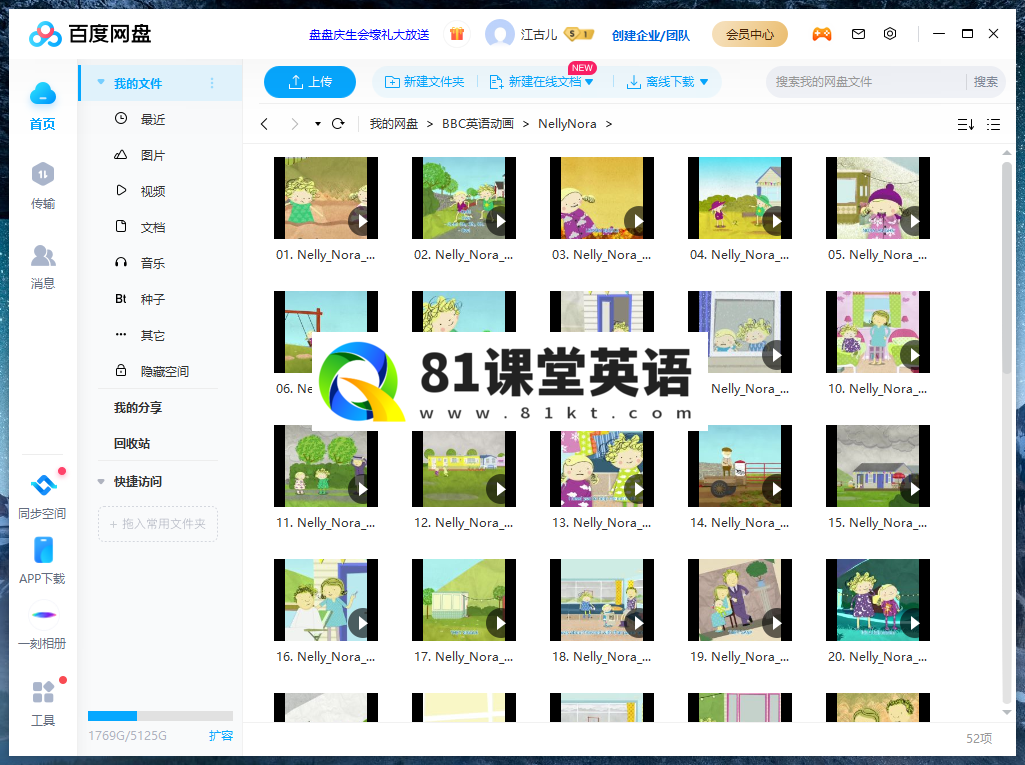Open the 一刻相册 album
This screenshot has width=1025, height=765.
[42, 626]
